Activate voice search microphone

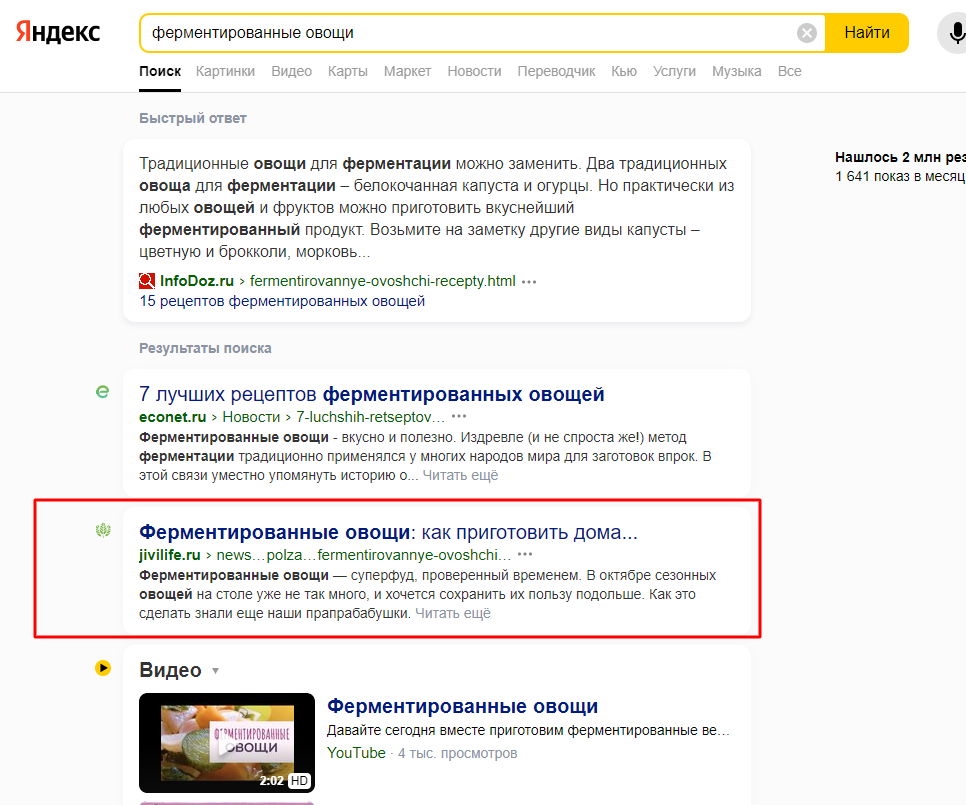tap(954, 33)
